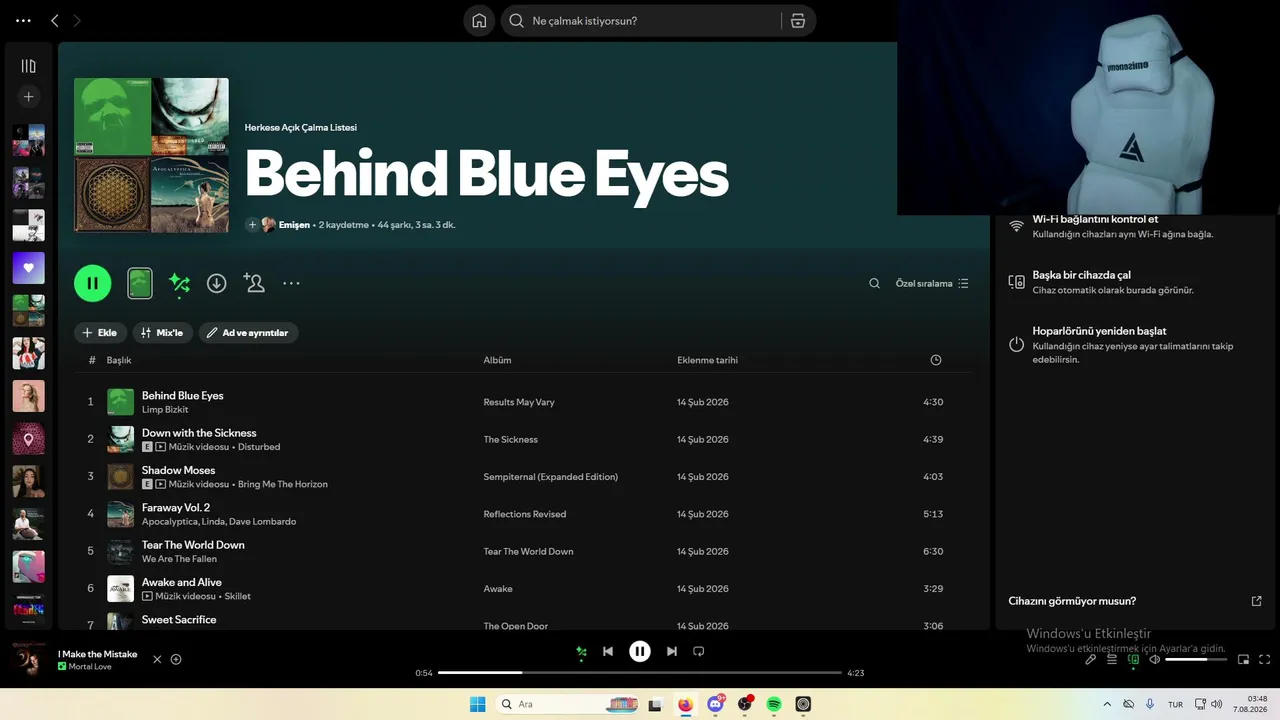Open the Spotify three-dot app menu
The image size is (1280, 720).
point(23,20)
